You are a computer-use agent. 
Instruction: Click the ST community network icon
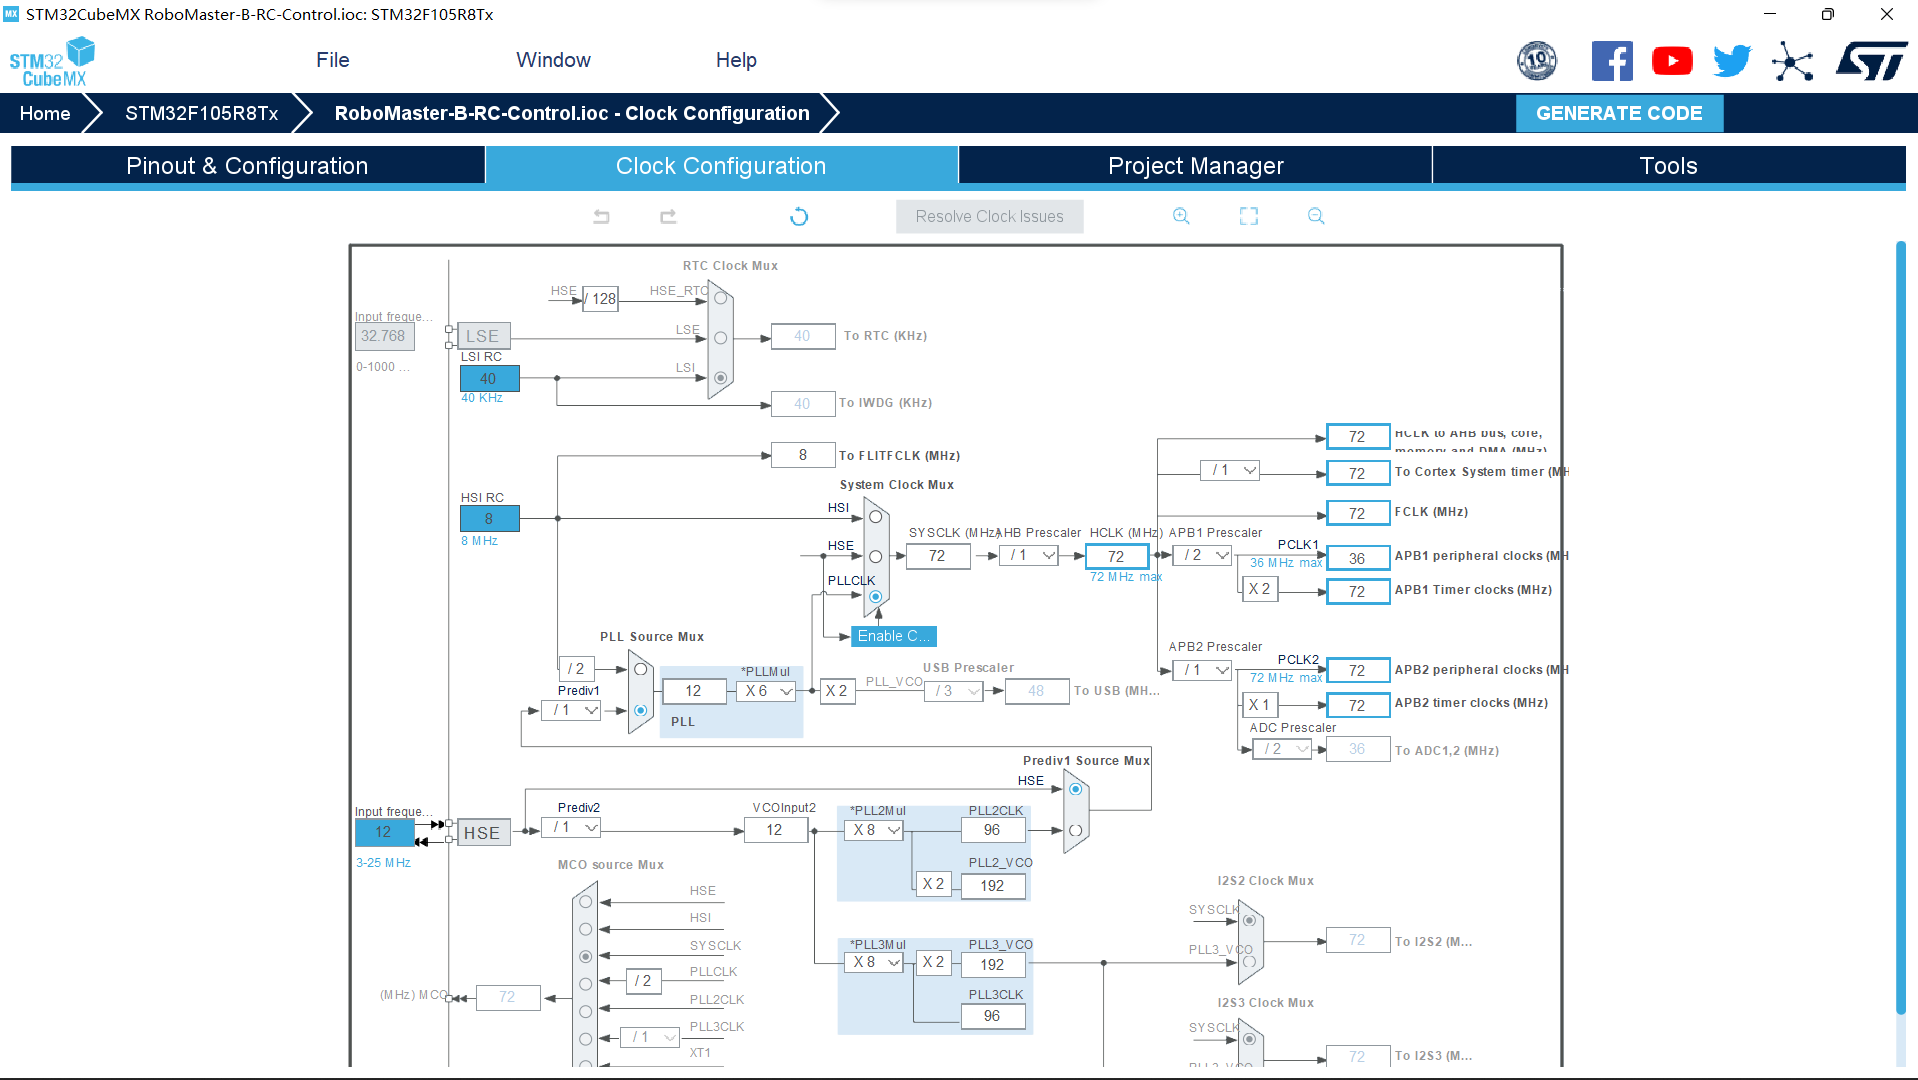tap(1792, 62)
